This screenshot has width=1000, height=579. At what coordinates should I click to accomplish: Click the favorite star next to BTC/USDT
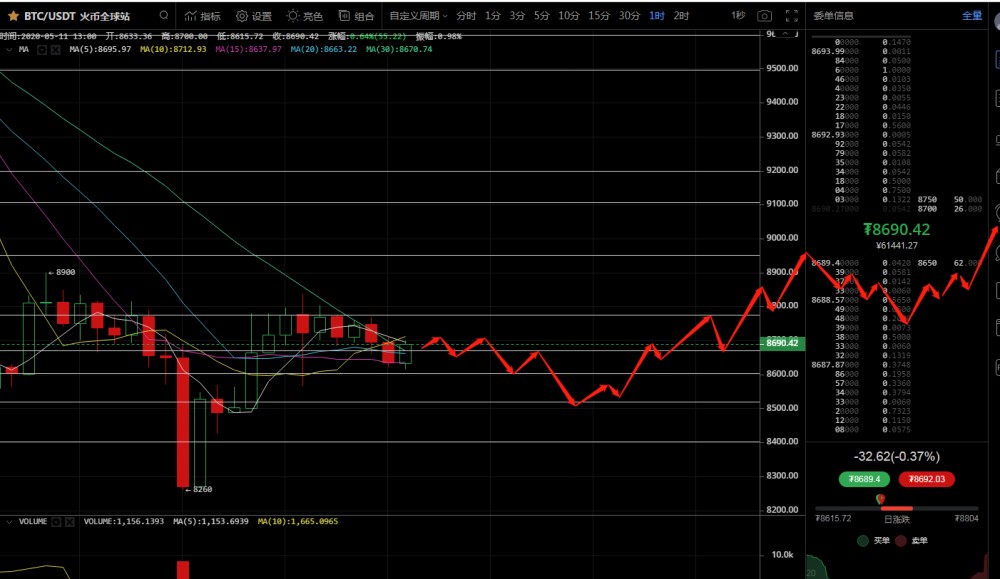13,16
